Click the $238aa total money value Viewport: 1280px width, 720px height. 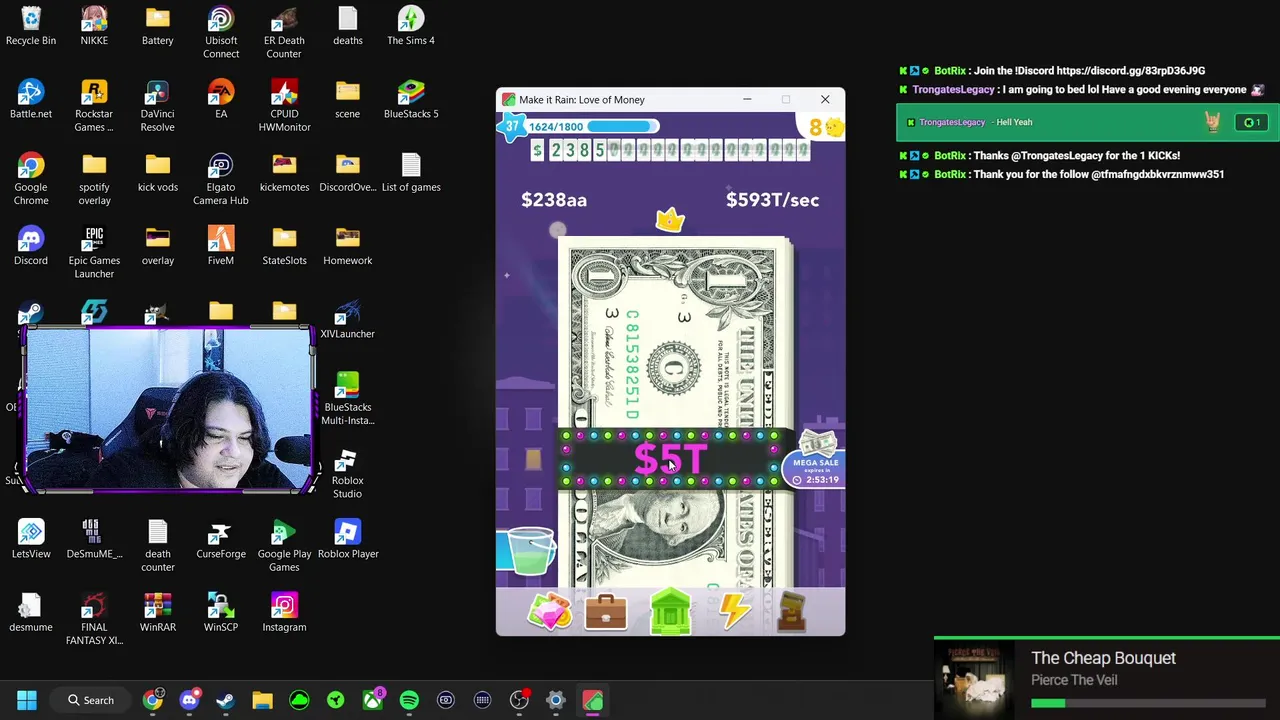tap(554, 200)
